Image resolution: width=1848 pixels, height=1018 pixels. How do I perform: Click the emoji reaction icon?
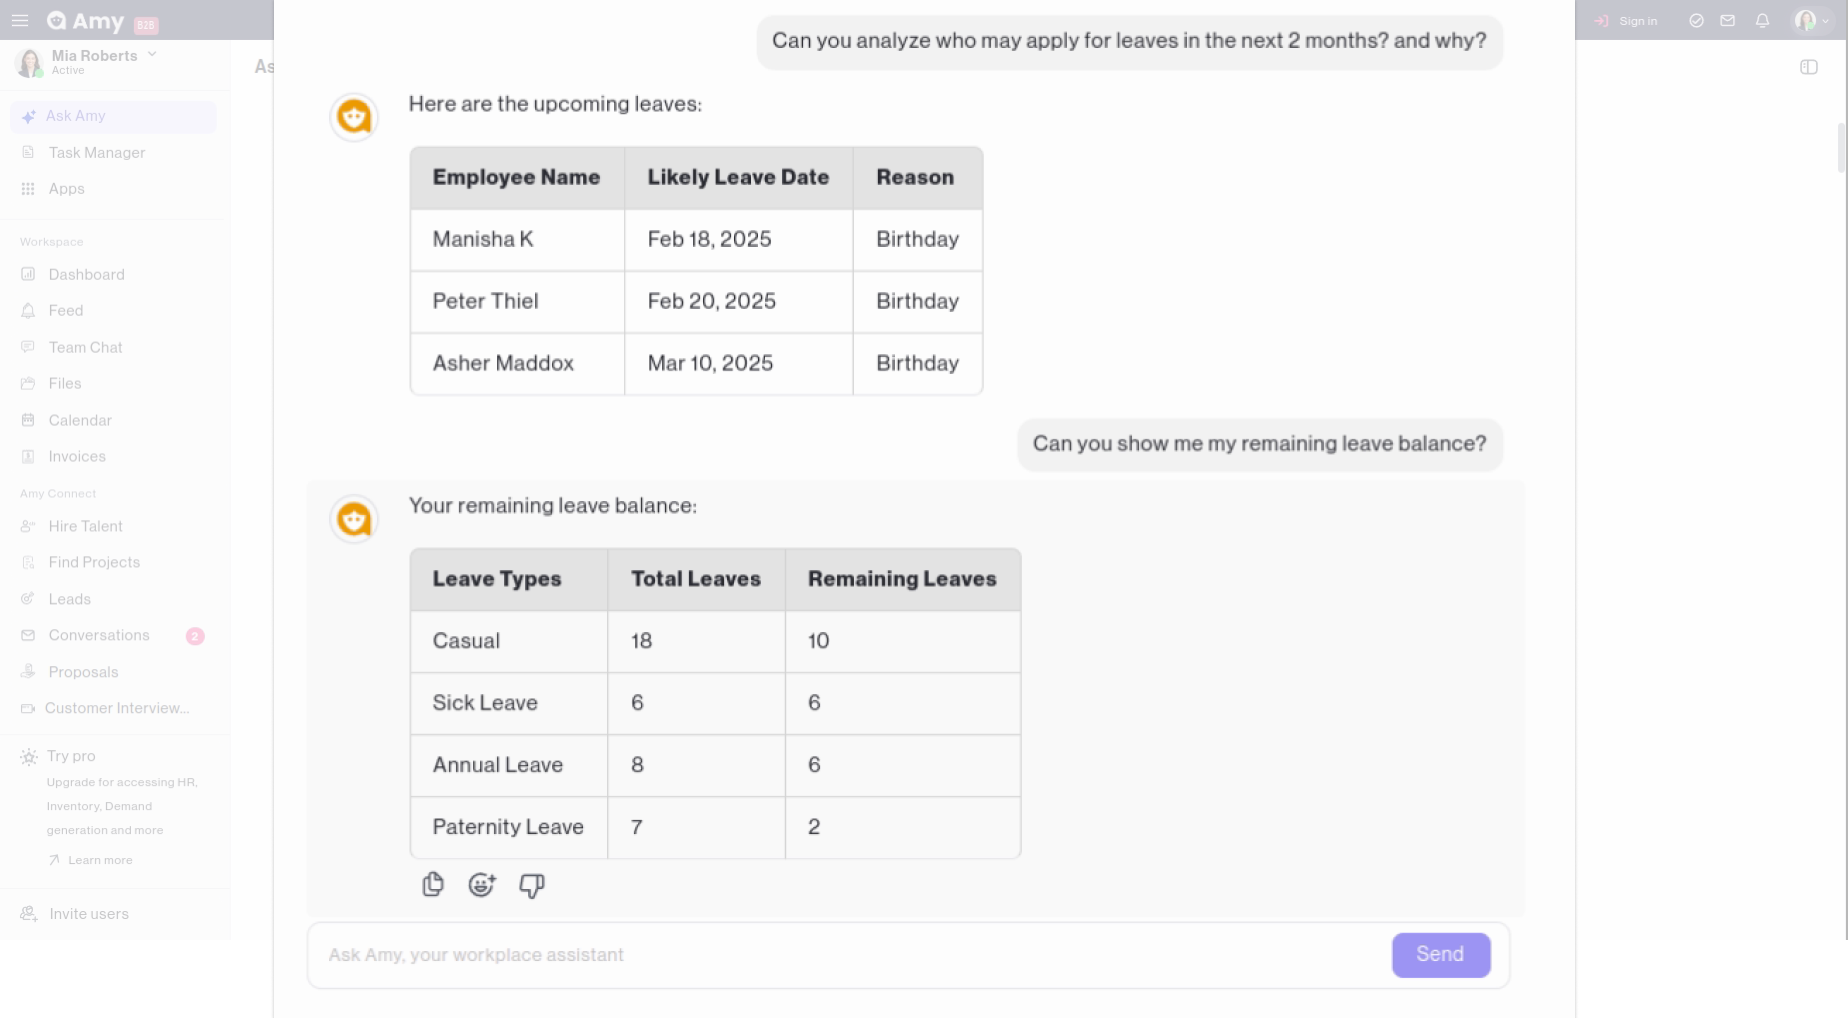482,885
